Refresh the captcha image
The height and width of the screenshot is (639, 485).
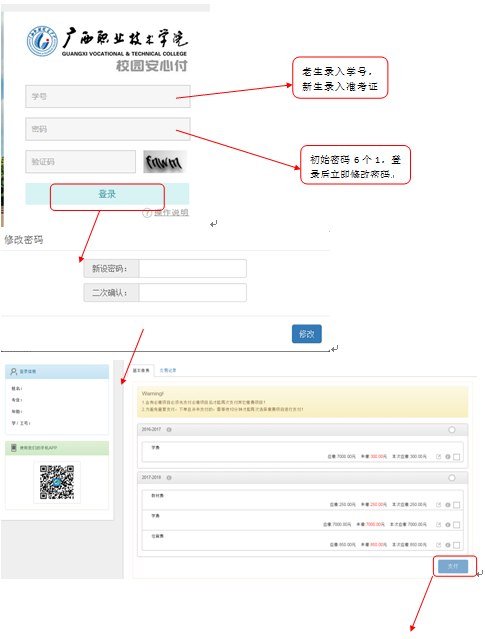pyautogui.click(x=165, y=162)
